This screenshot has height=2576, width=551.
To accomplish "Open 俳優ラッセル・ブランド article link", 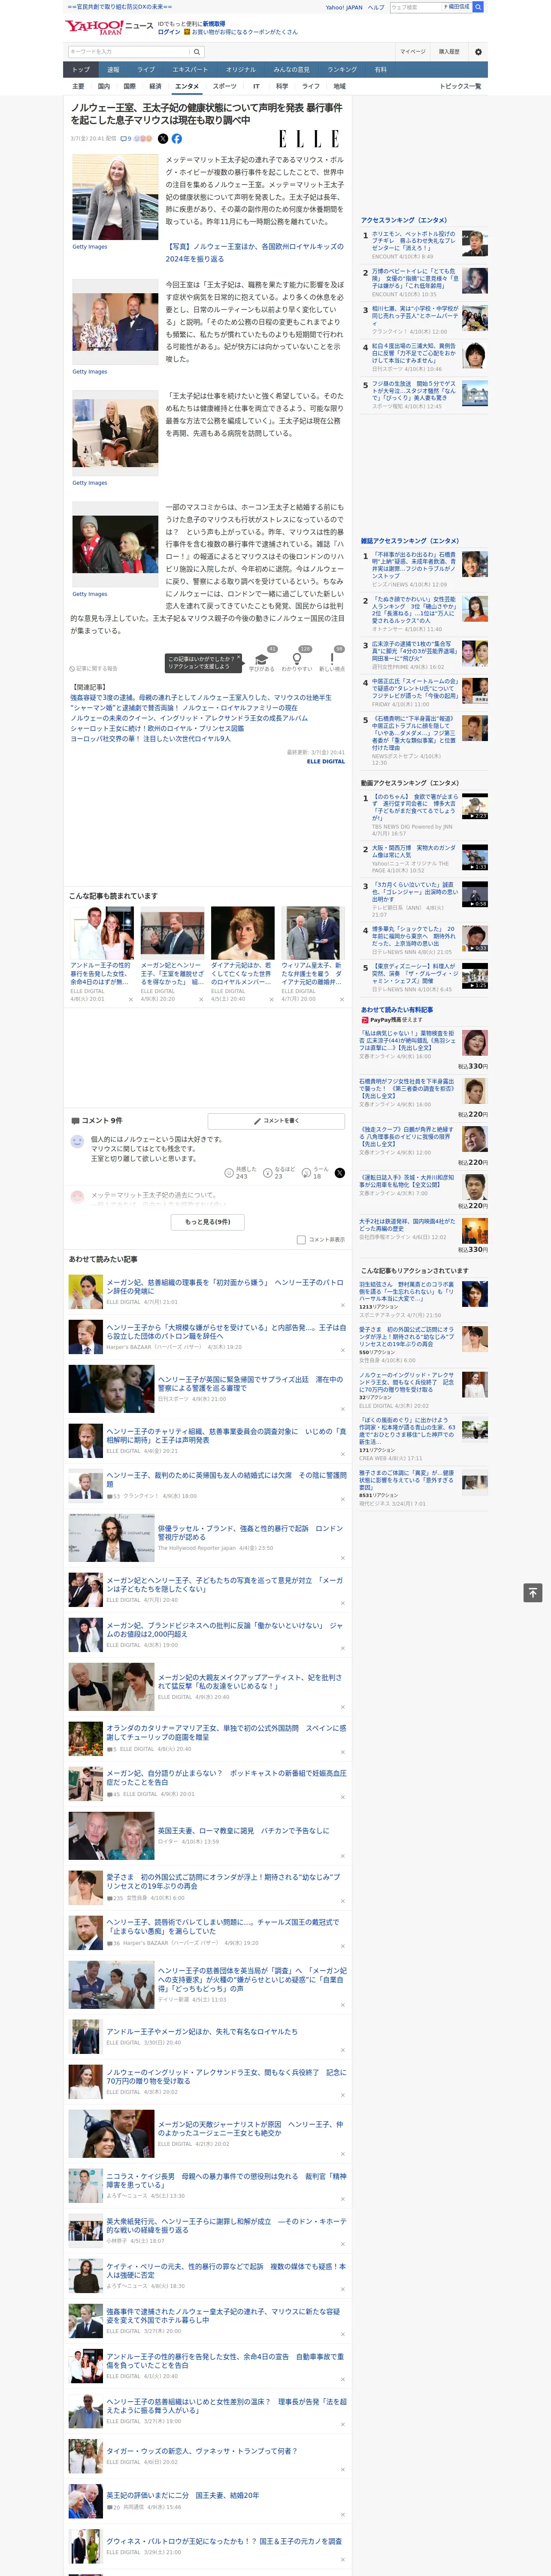I will pyautogui.click(x=250, y=1533).
